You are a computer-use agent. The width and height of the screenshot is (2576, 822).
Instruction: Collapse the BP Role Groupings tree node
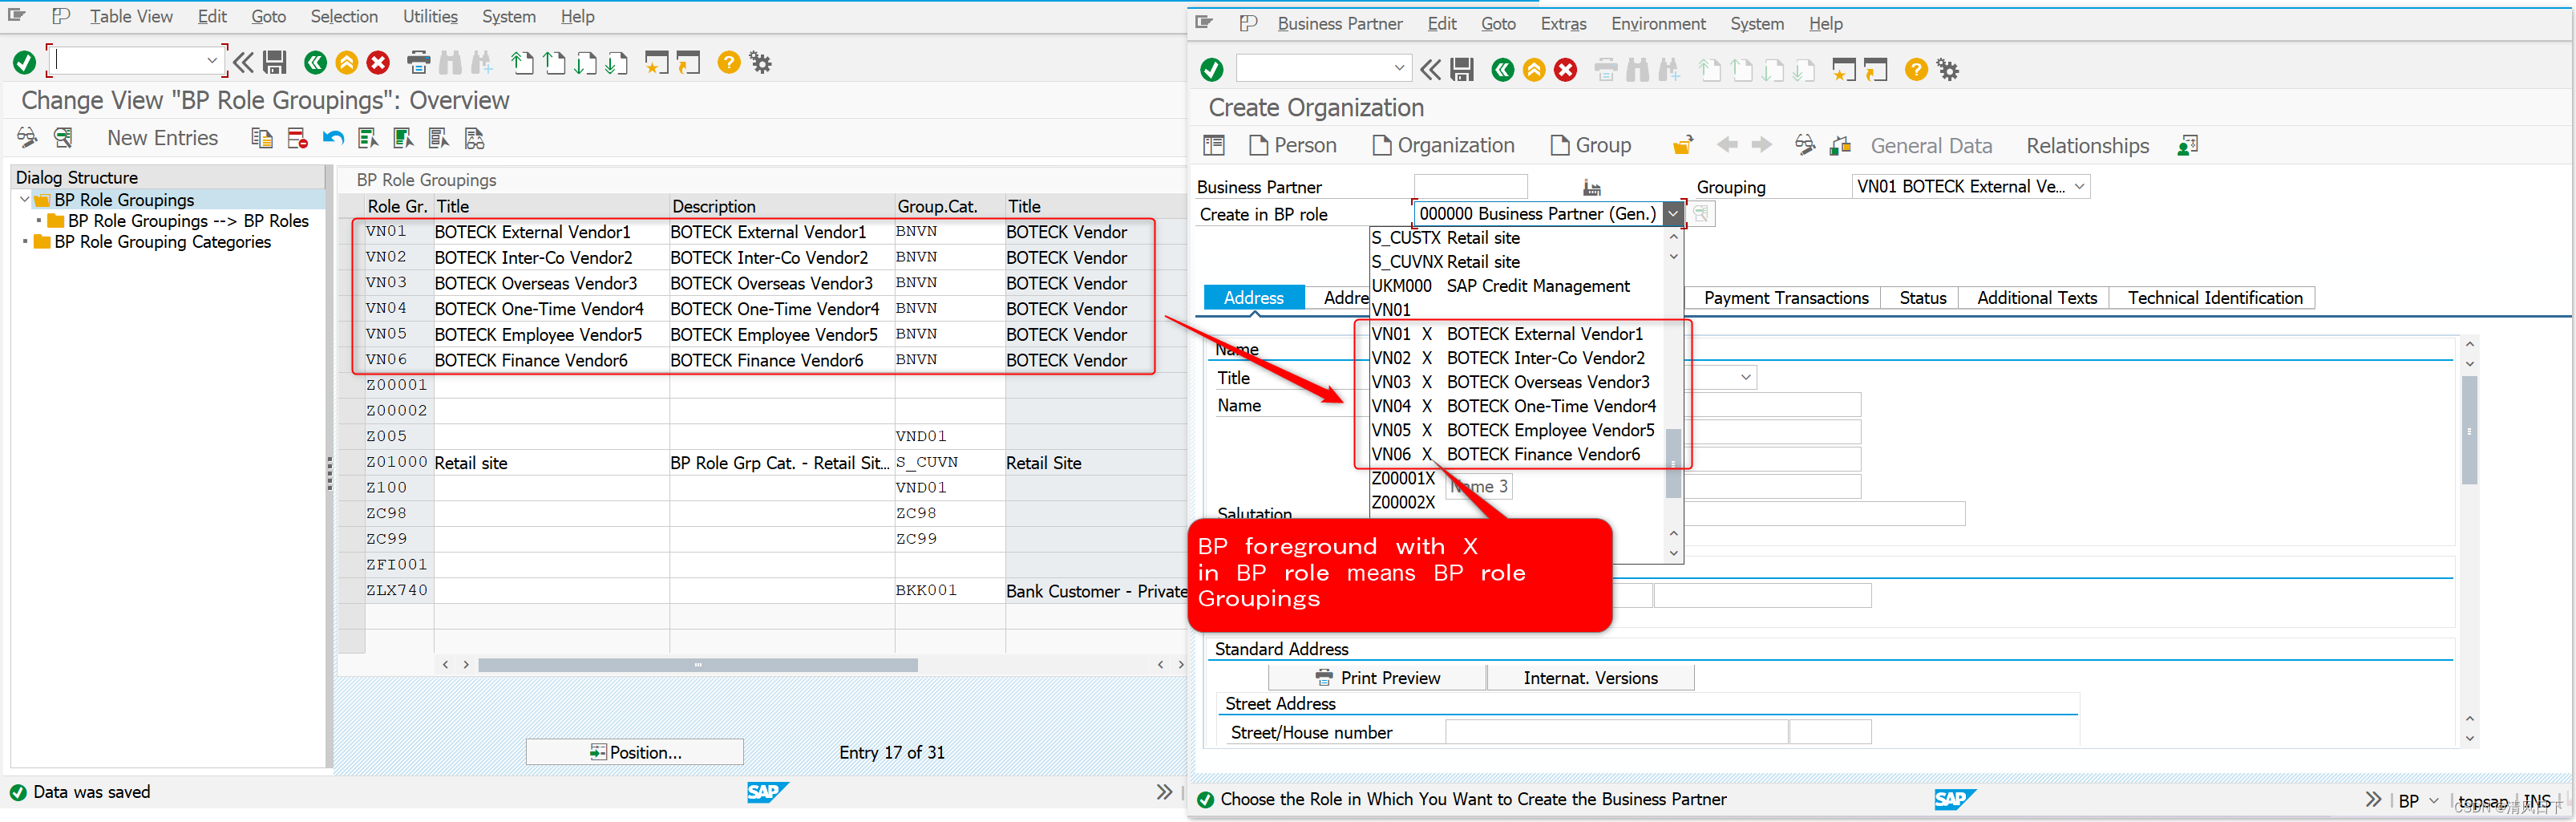coord(24,200)
